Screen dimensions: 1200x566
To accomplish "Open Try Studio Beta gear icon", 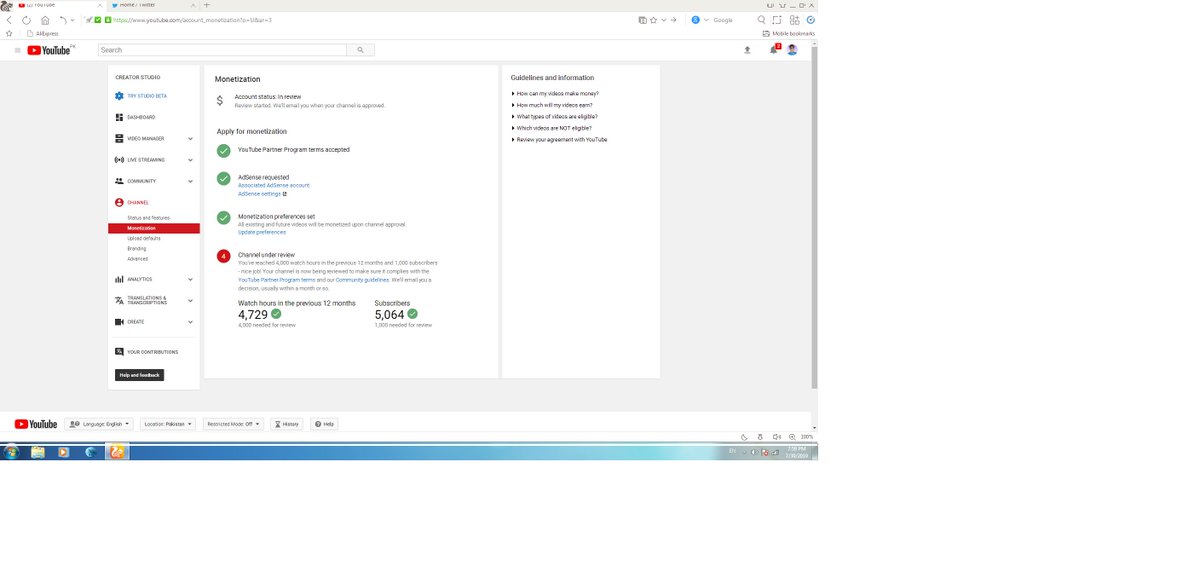I will [x=119, y=96].
